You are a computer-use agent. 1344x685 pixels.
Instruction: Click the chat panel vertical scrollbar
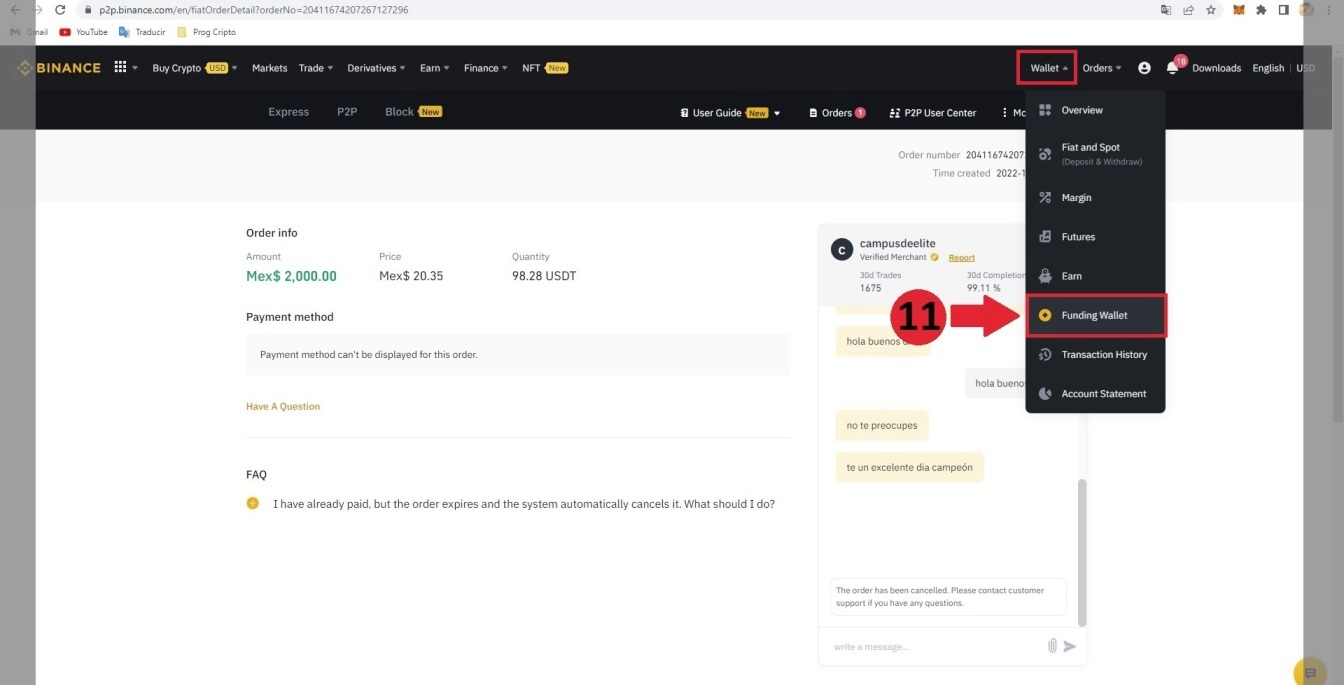[1082, 550]
